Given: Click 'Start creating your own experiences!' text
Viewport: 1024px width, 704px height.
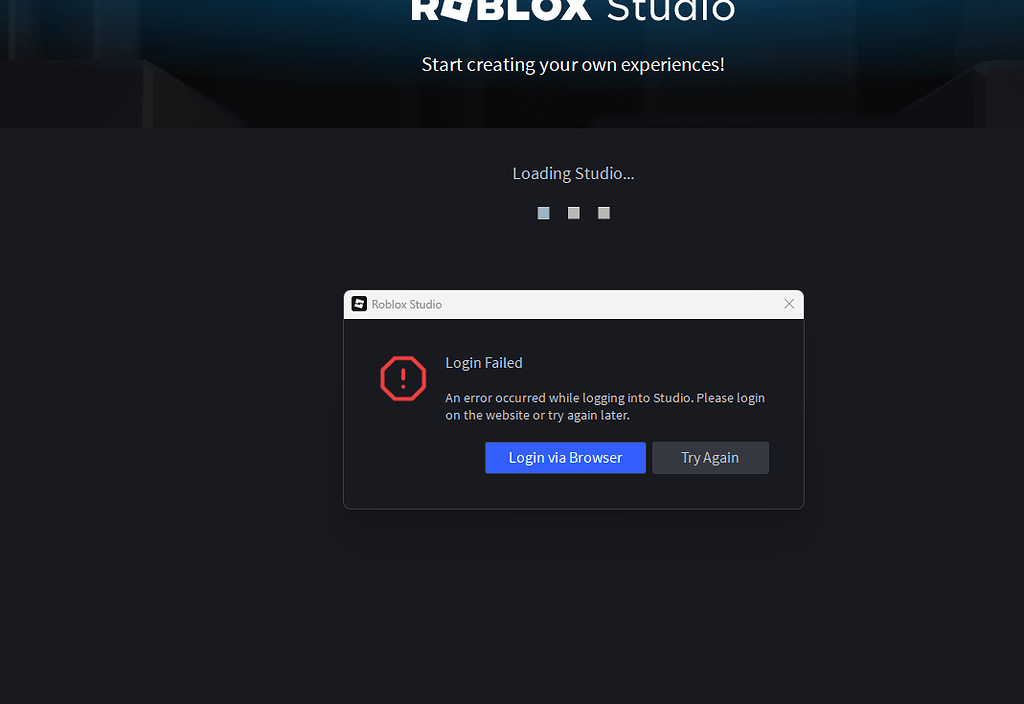Looking at the screenshot, I should click(x=573, y=65).
